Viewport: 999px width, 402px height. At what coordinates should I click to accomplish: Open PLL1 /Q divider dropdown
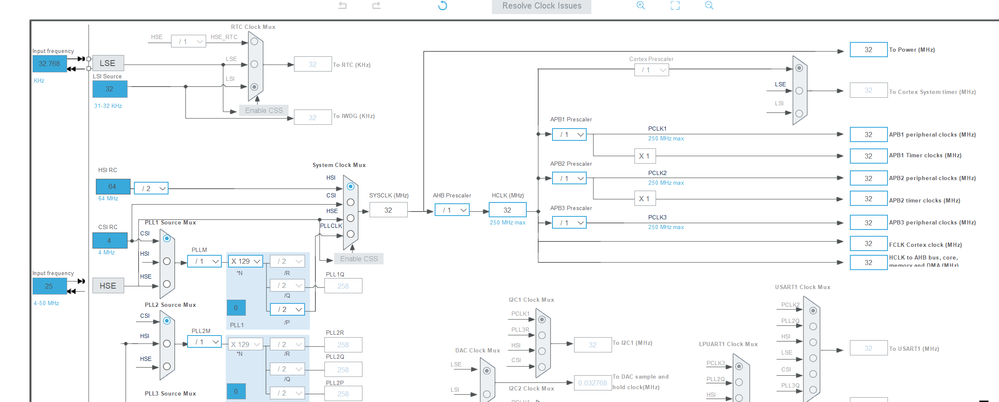pos(287,285)
